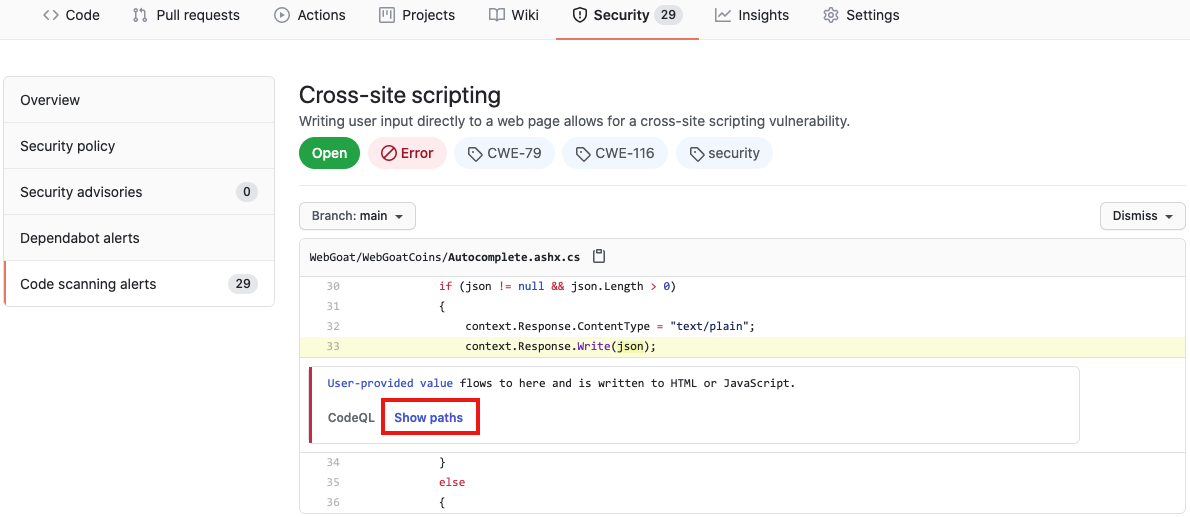Open the Wiki tab
Screen dimensions: 1190x517
click(514, 15)
